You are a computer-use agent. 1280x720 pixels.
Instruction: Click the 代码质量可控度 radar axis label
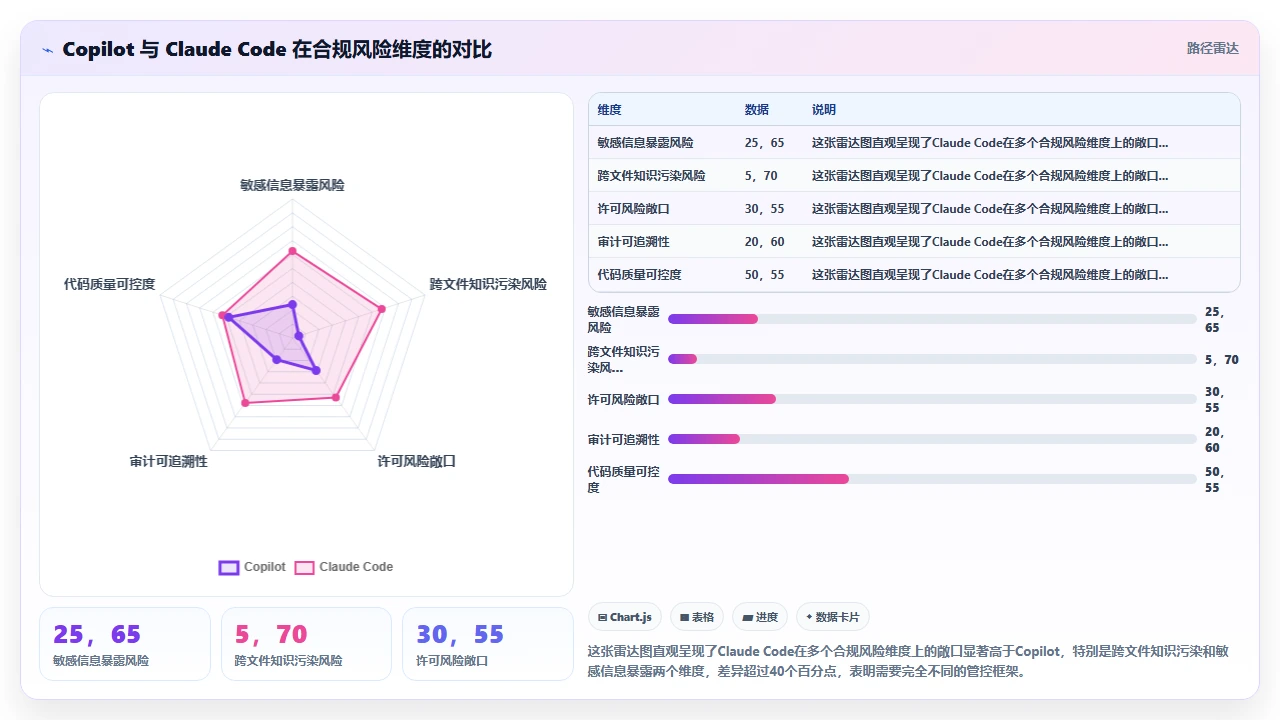(110, 284)
